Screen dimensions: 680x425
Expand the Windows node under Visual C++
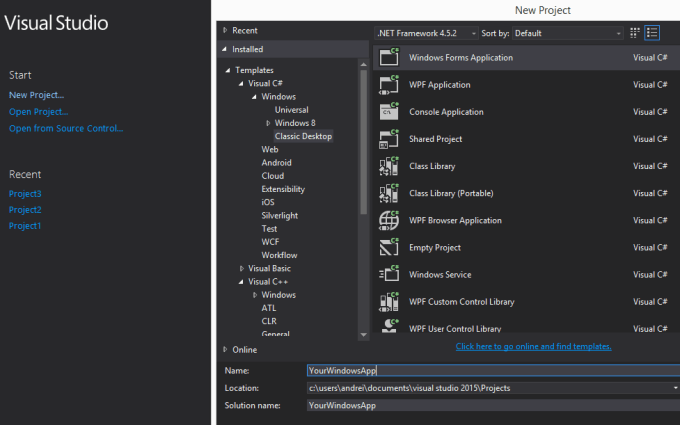(x=255, y=295)
